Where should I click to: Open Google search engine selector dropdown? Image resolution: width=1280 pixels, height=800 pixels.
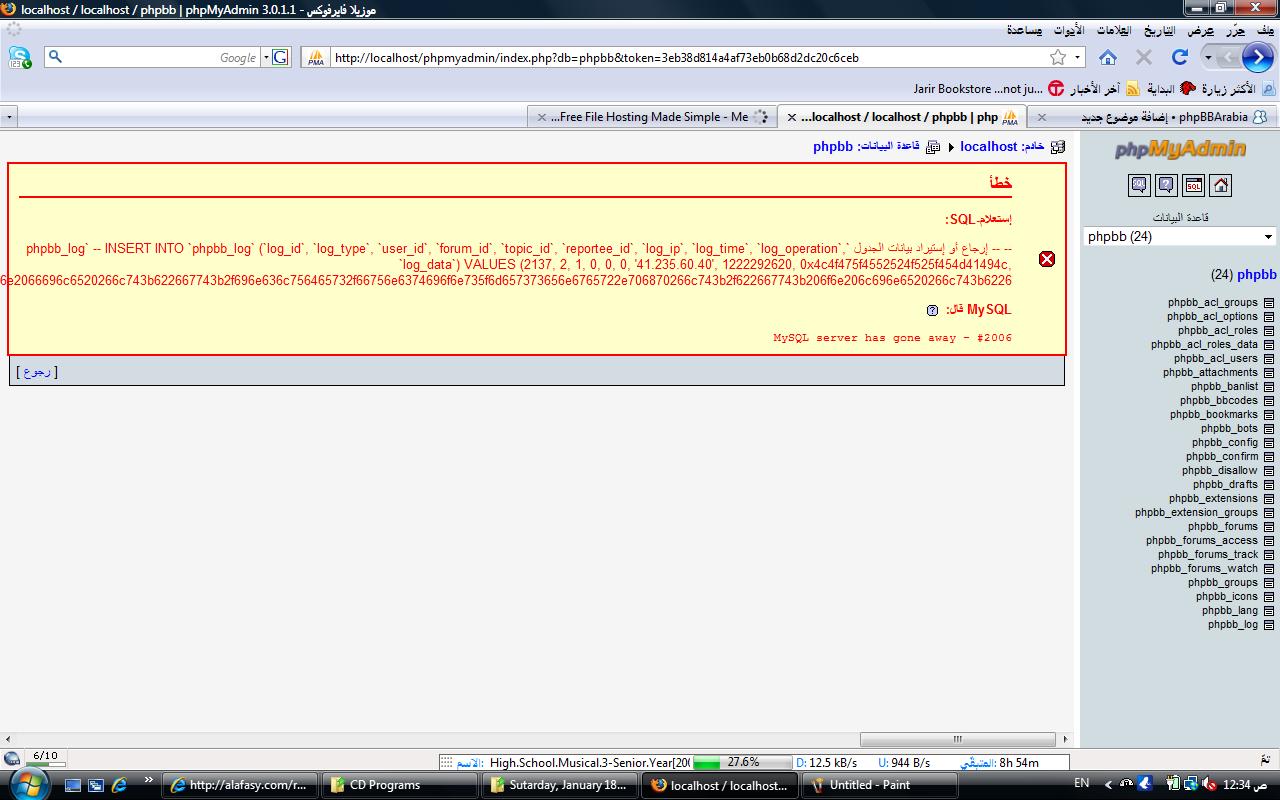point(266,57)
